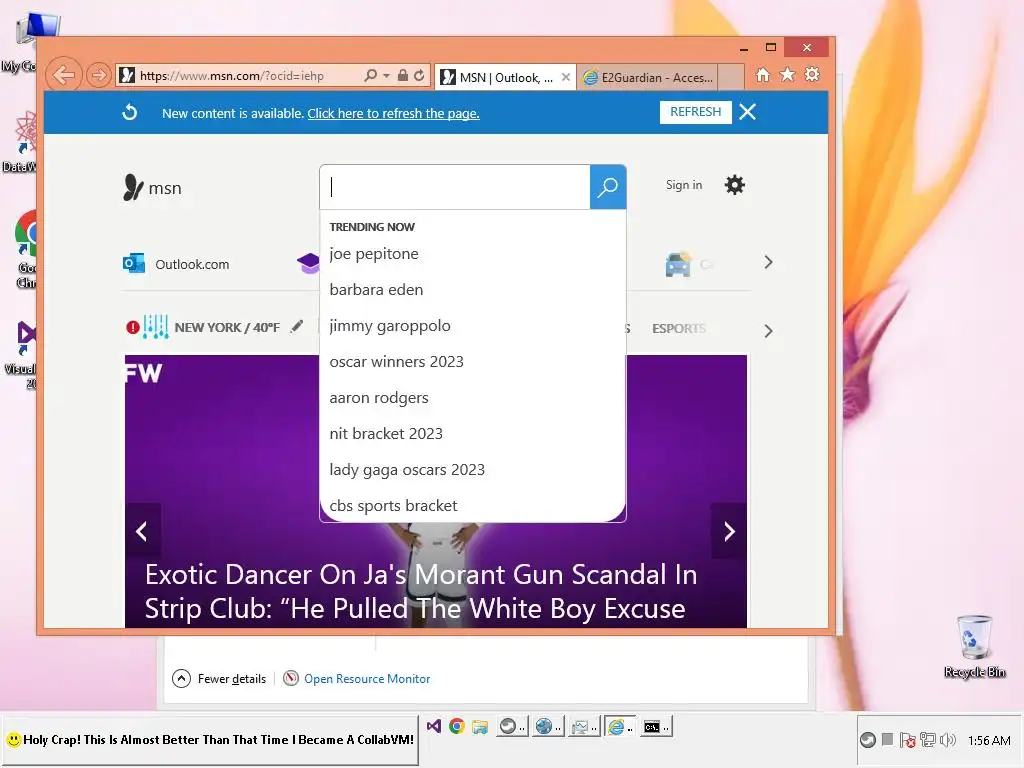Click Fewer details in Task Manager
The height and width of the screenshot is (768, 1024).
click(219, 679)
